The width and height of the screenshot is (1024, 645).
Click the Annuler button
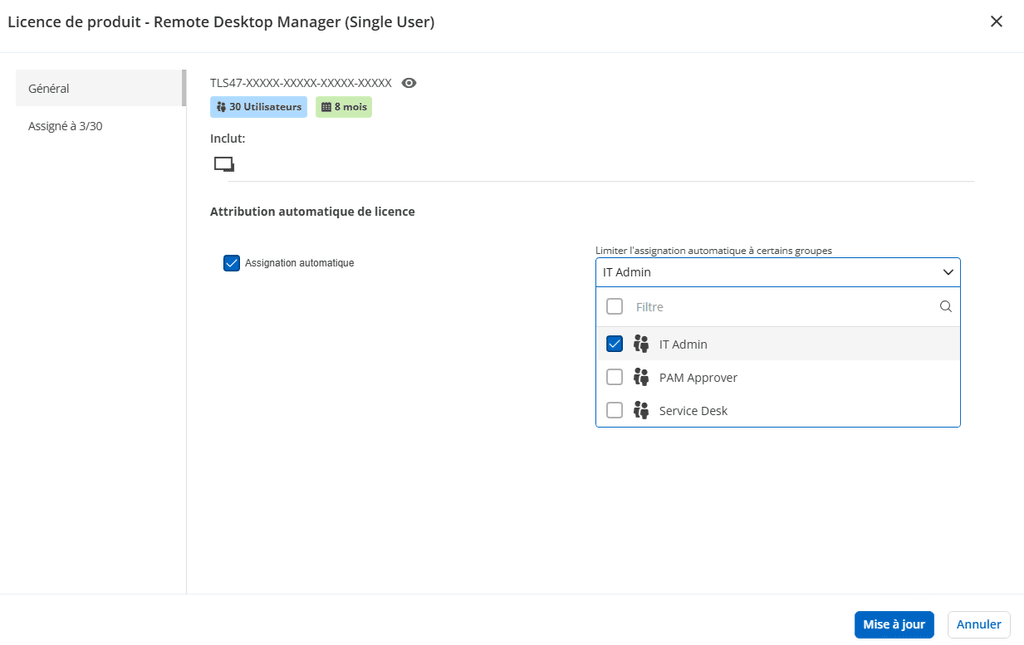978,624
